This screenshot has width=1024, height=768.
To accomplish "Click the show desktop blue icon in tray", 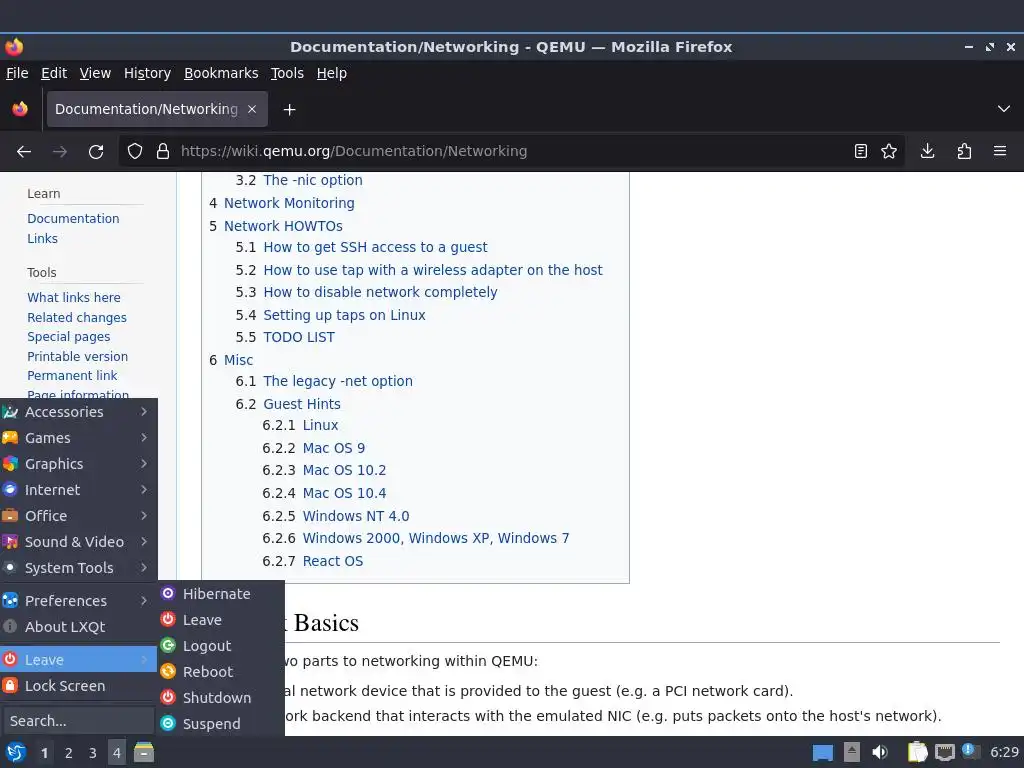I will click(x=823, y=753).
